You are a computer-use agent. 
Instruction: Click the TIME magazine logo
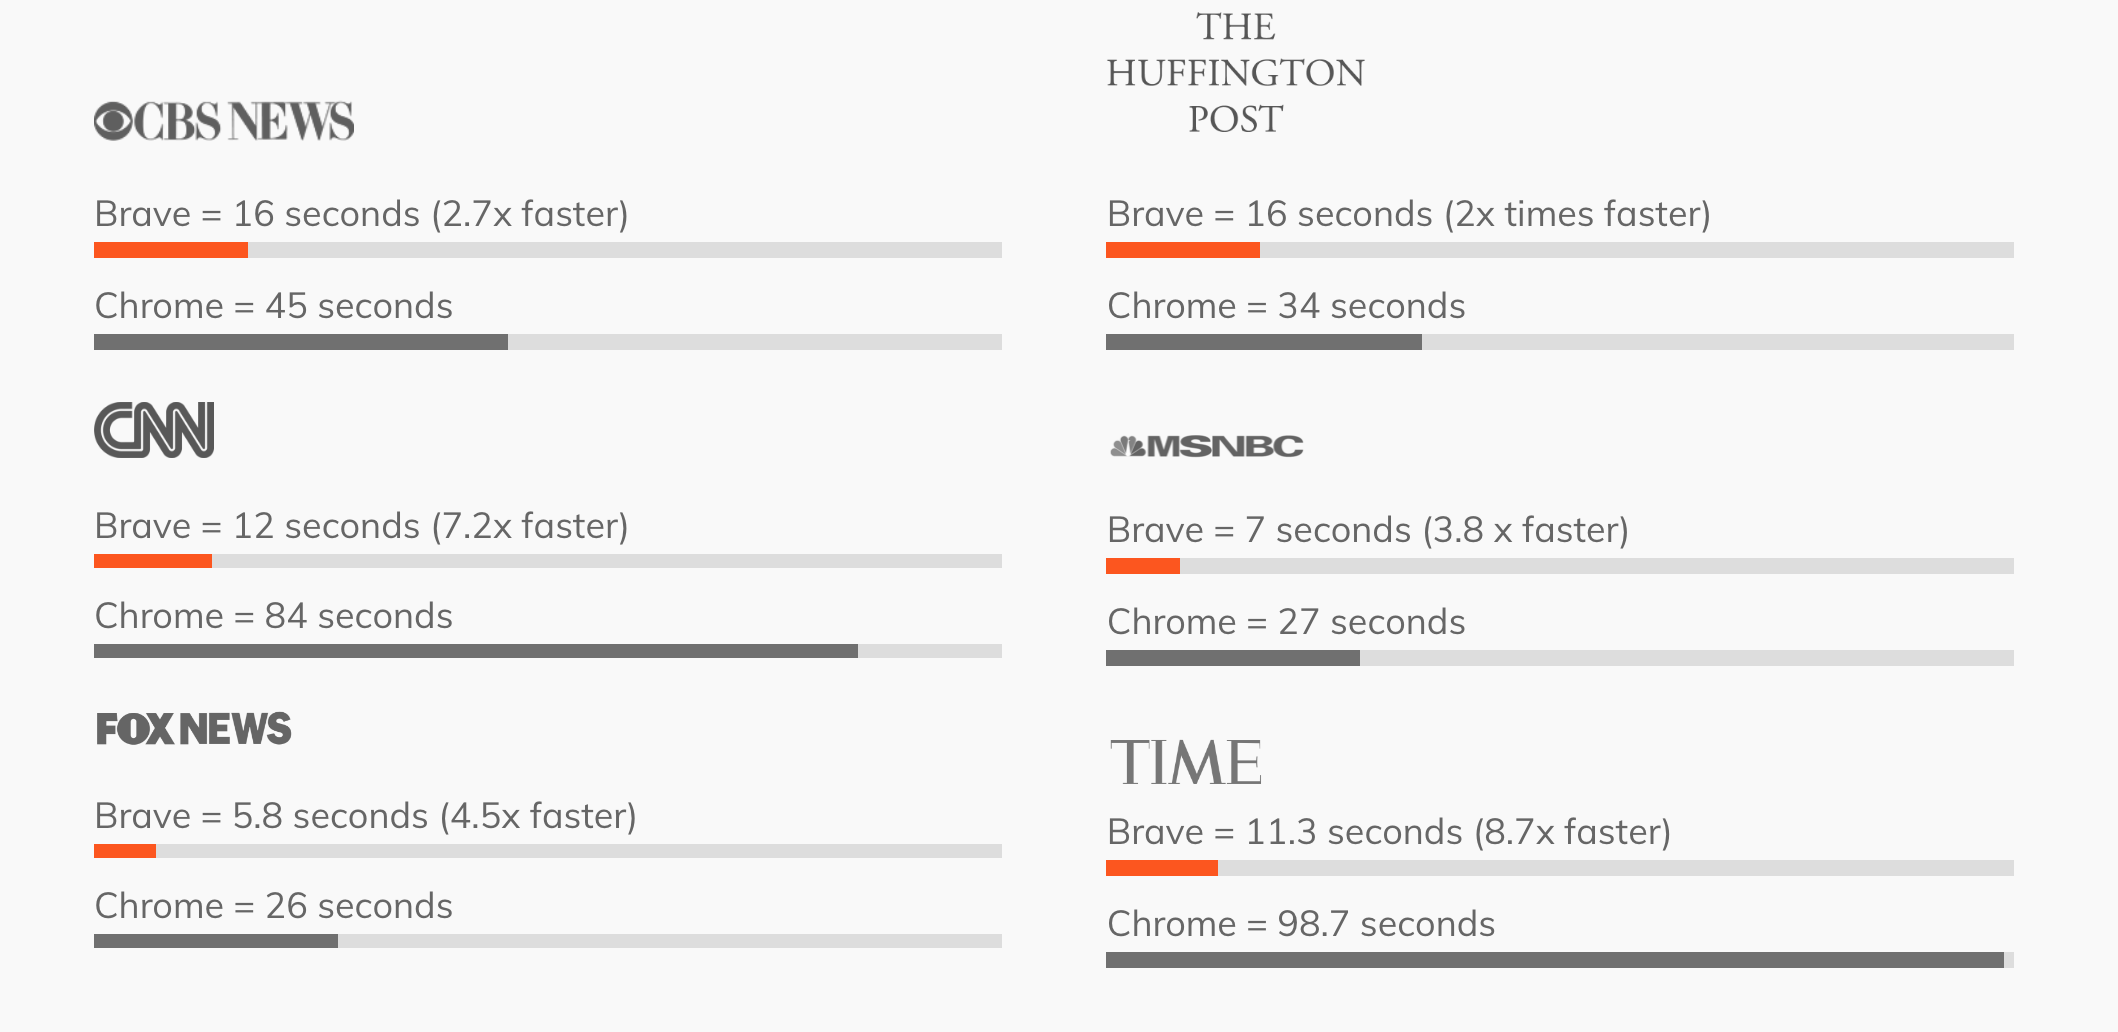(1185, 762)
